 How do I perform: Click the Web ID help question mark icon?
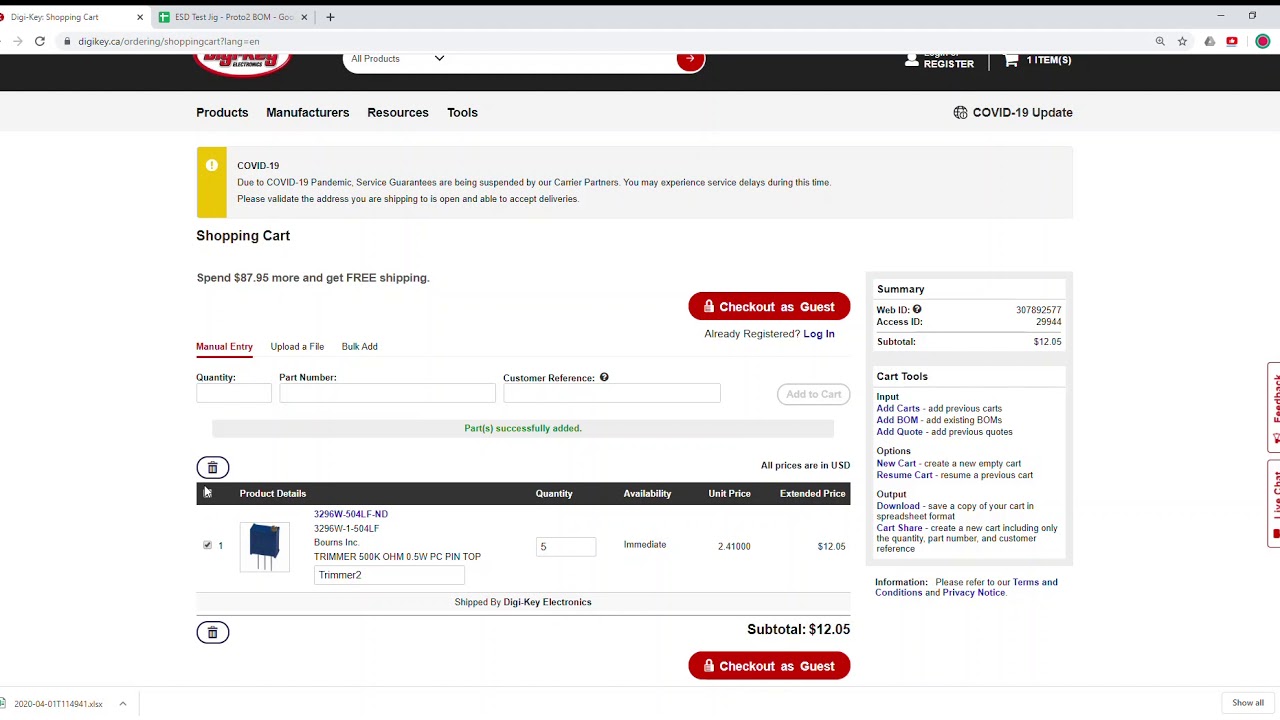[x=917, y=310]
